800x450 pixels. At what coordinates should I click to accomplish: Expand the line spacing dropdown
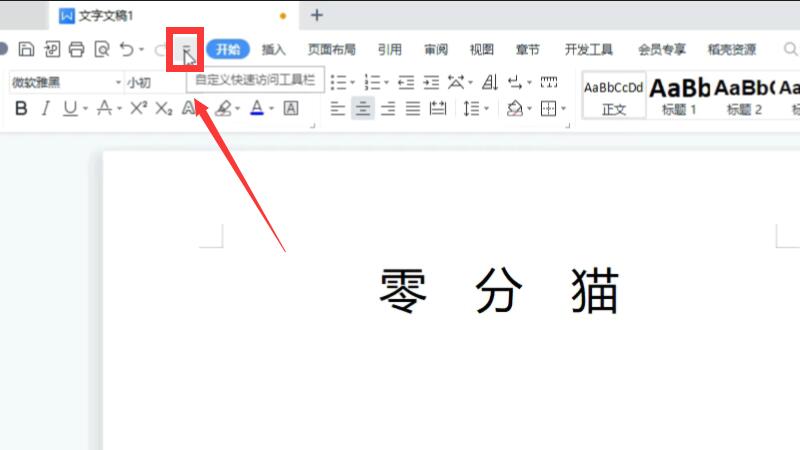click(x=487, y=108)
